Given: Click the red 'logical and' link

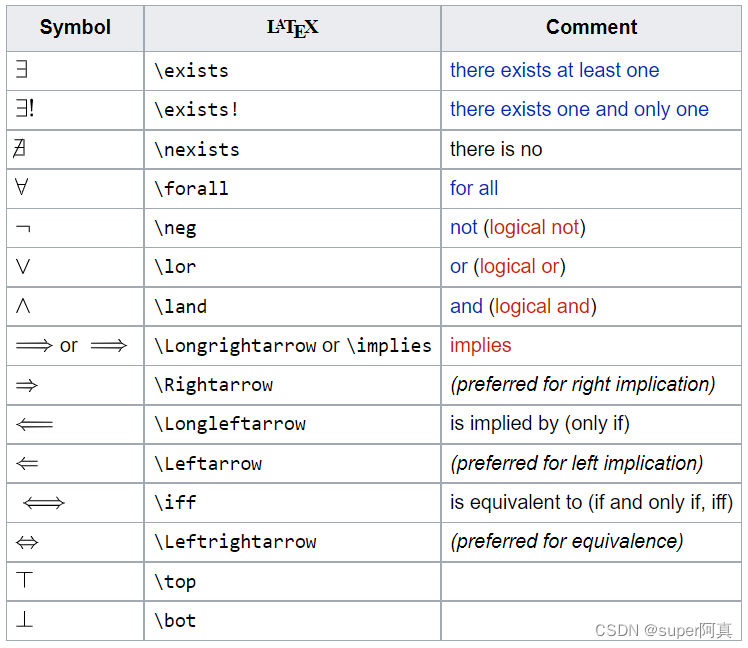Looking at the screenshot, I should (542, 306).
